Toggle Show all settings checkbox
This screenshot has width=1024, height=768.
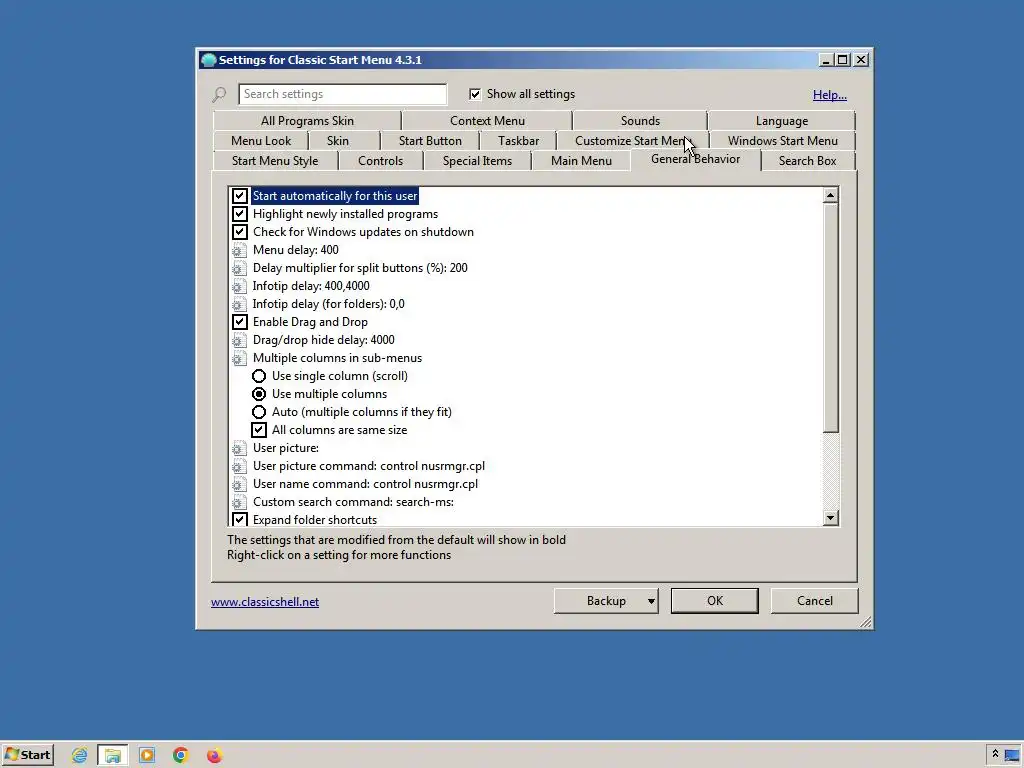[475, 94]
